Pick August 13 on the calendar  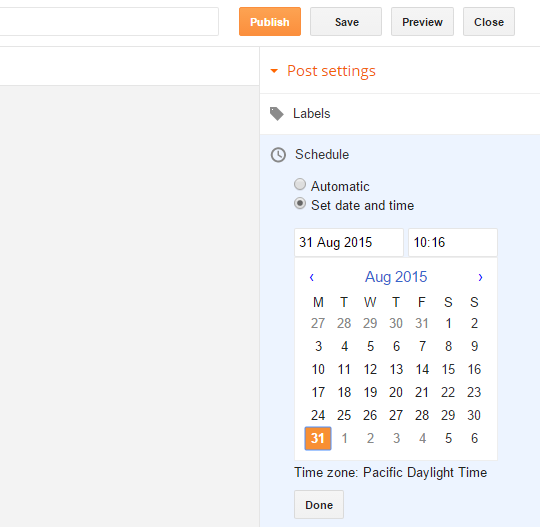pyautogui.click(x=396, y=369)
